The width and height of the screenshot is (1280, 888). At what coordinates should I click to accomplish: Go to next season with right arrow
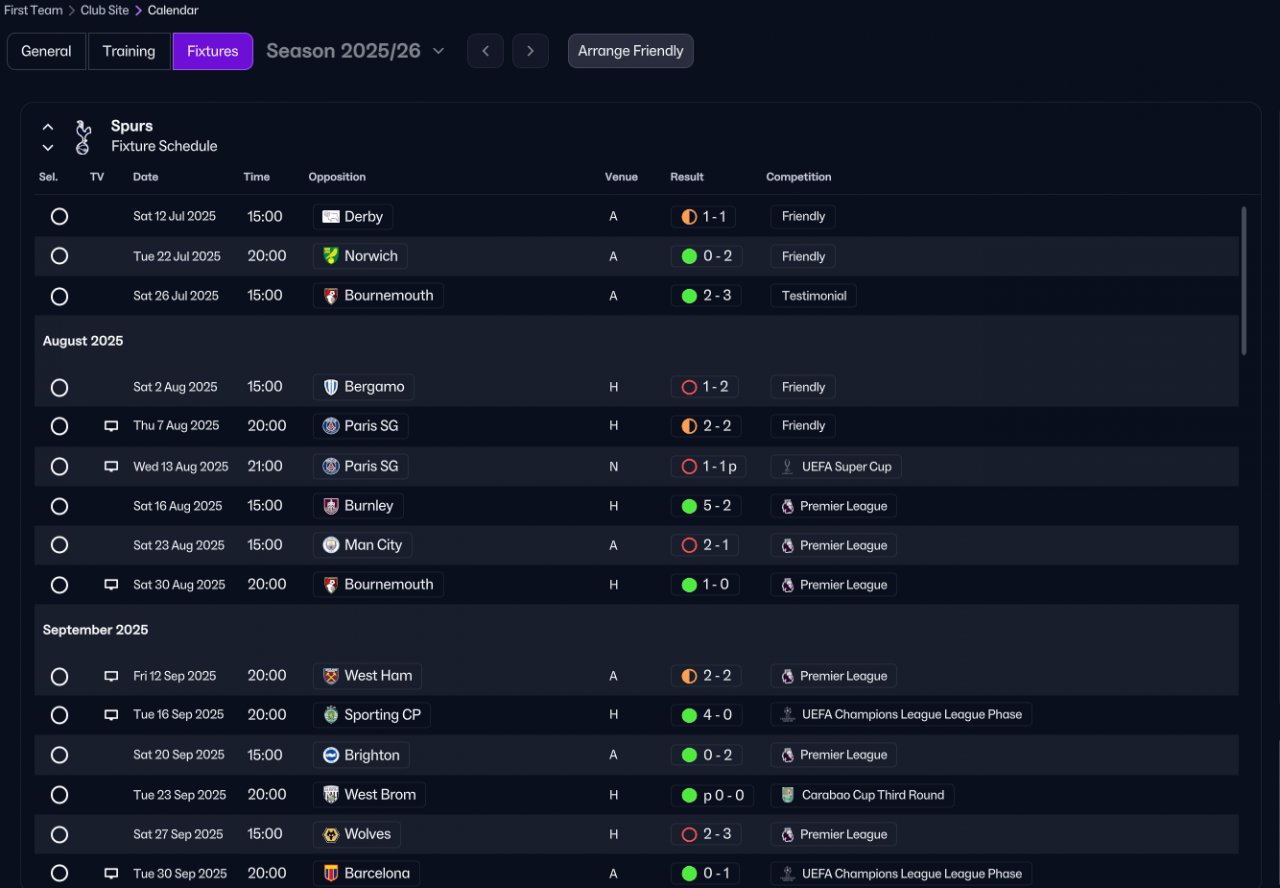(x=530, y=51)
